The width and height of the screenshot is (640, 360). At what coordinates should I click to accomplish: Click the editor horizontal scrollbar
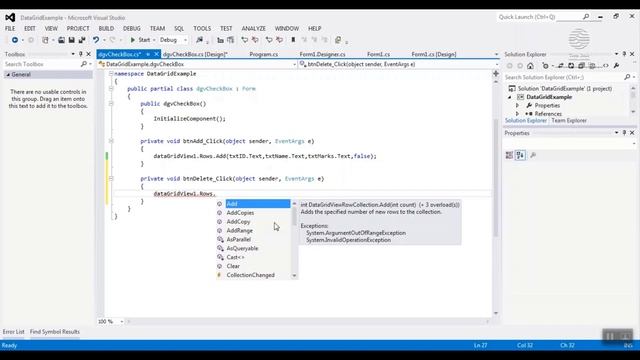pos(308,322)
